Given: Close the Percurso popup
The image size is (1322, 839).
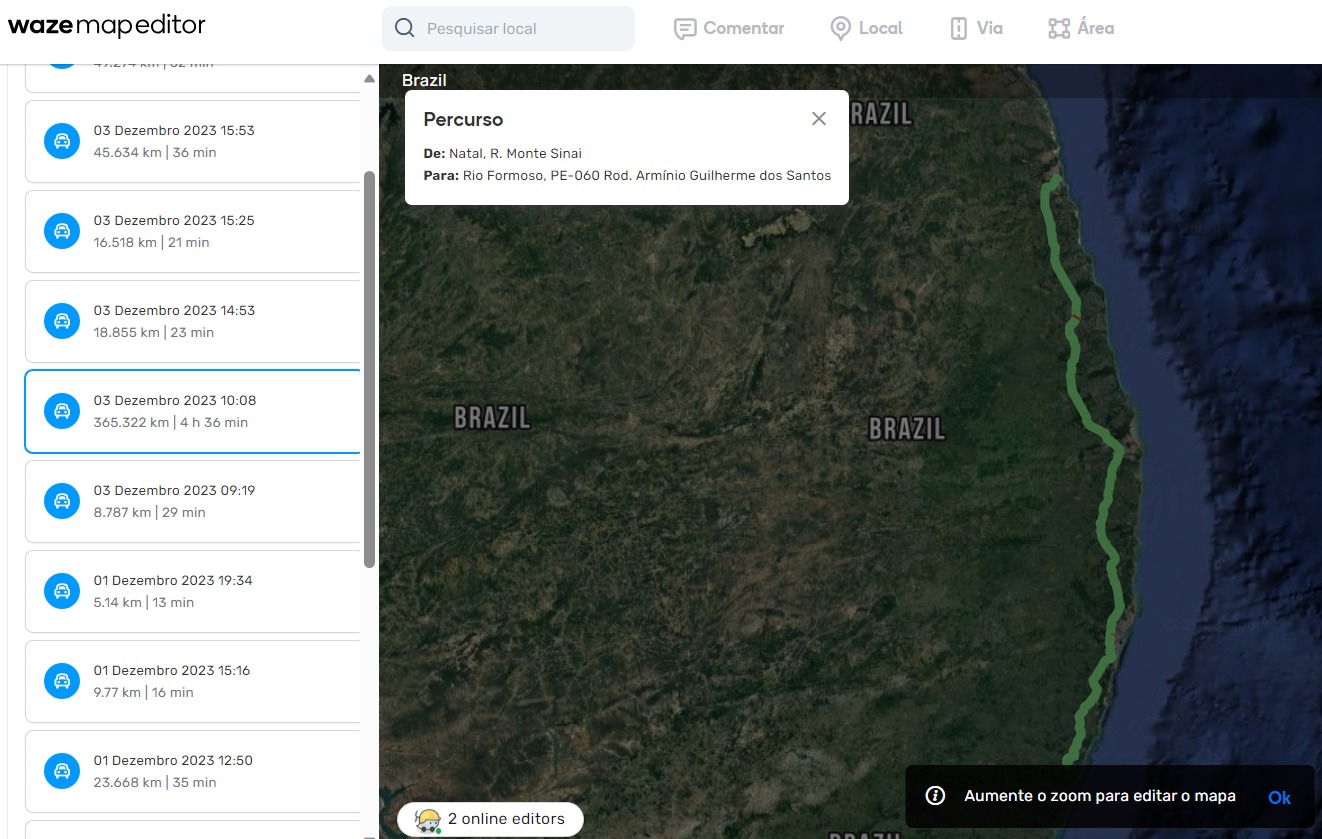Looking at the screenshot, I should (x=819, y=119).
